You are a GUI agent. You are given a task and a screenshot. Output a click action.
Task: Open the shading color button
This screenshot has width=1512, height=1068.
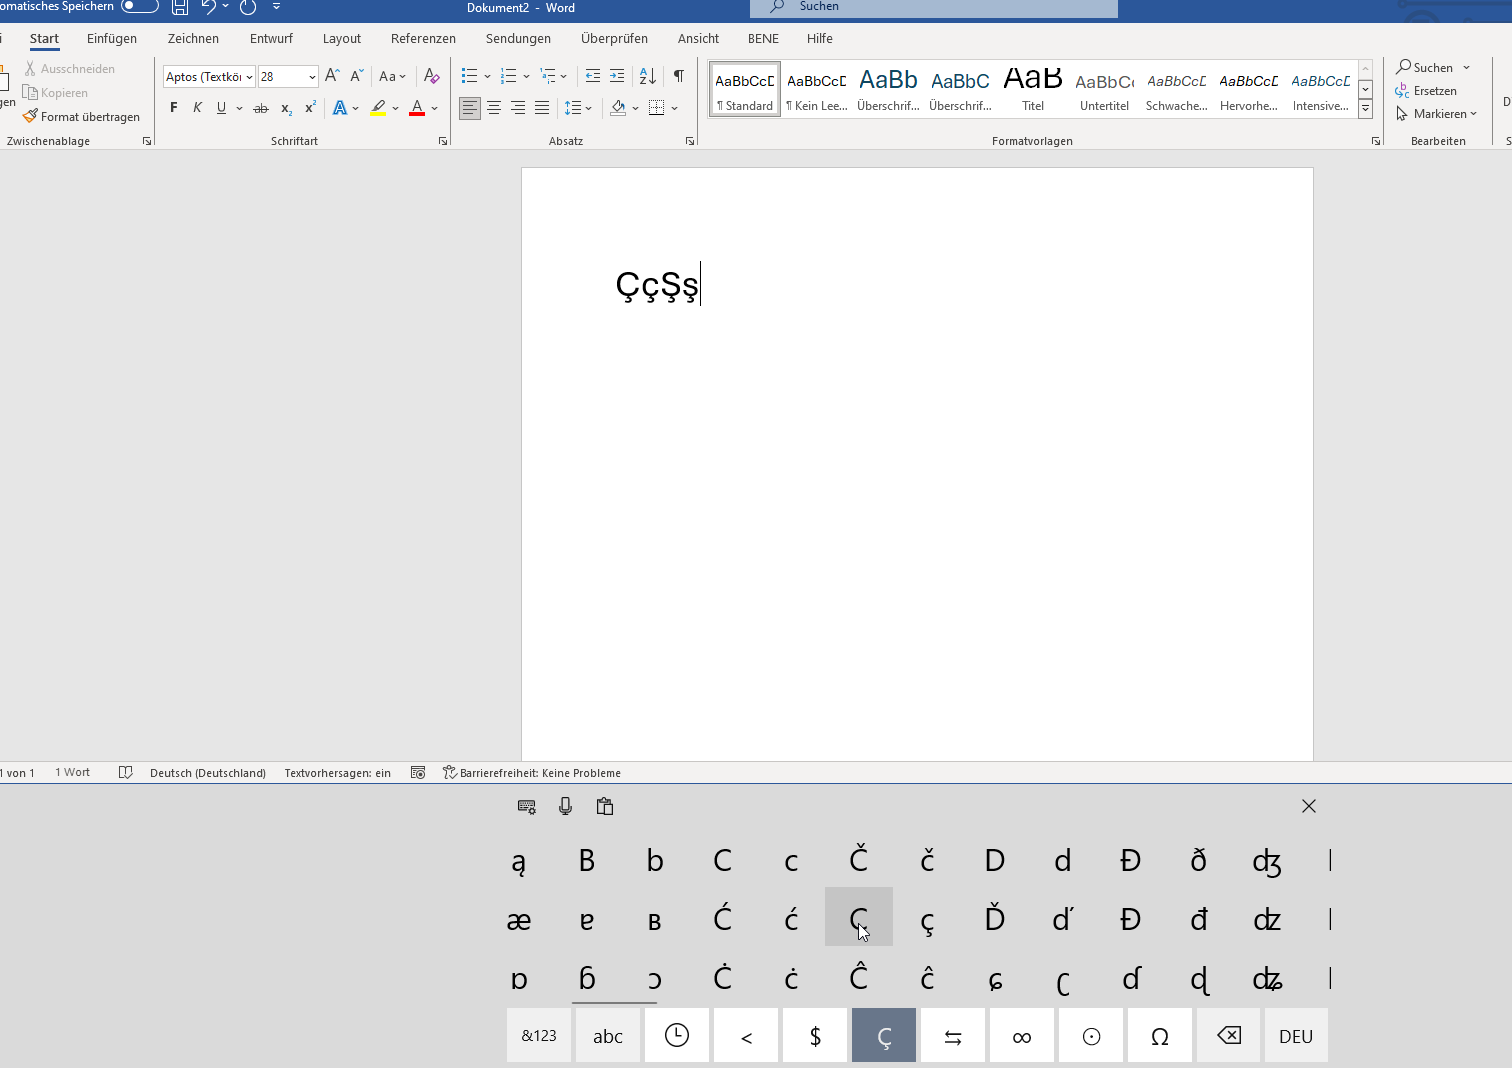618,108
